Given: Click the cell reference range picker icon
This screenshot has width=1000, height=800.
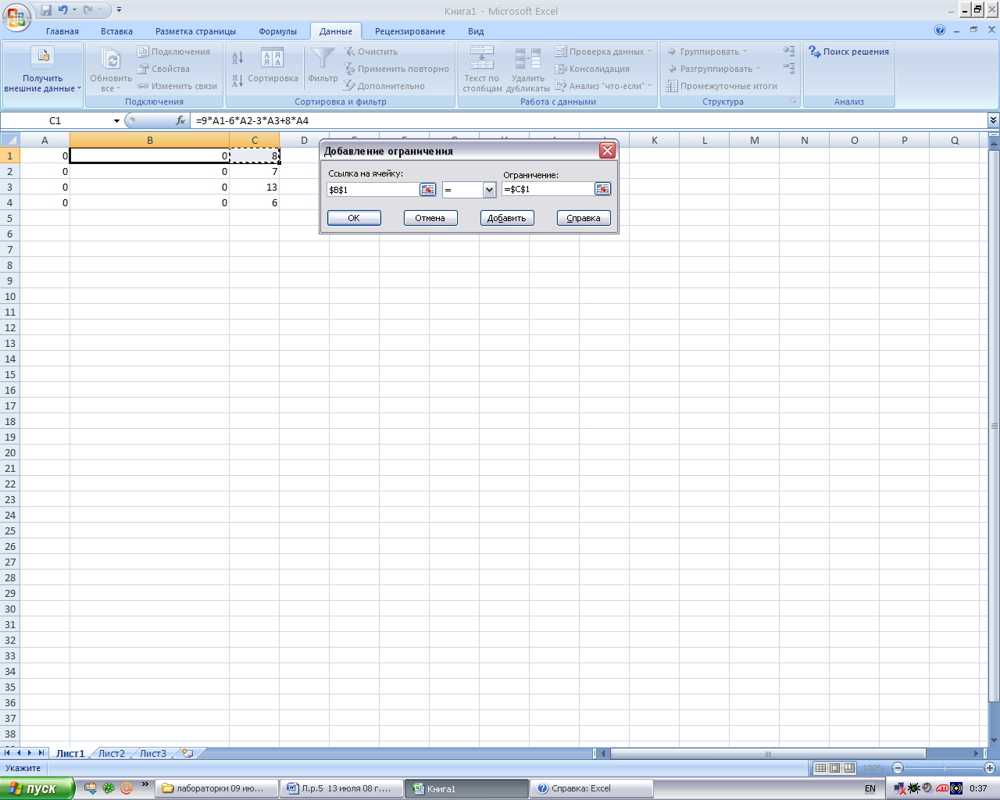Looking at the screenshot, I should click(x=427, y=189).
